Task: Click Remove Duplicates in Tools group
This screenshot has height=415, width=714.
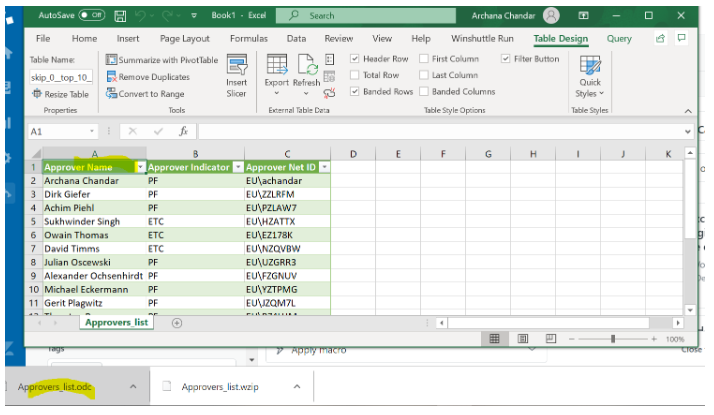Action: (153, 77)
